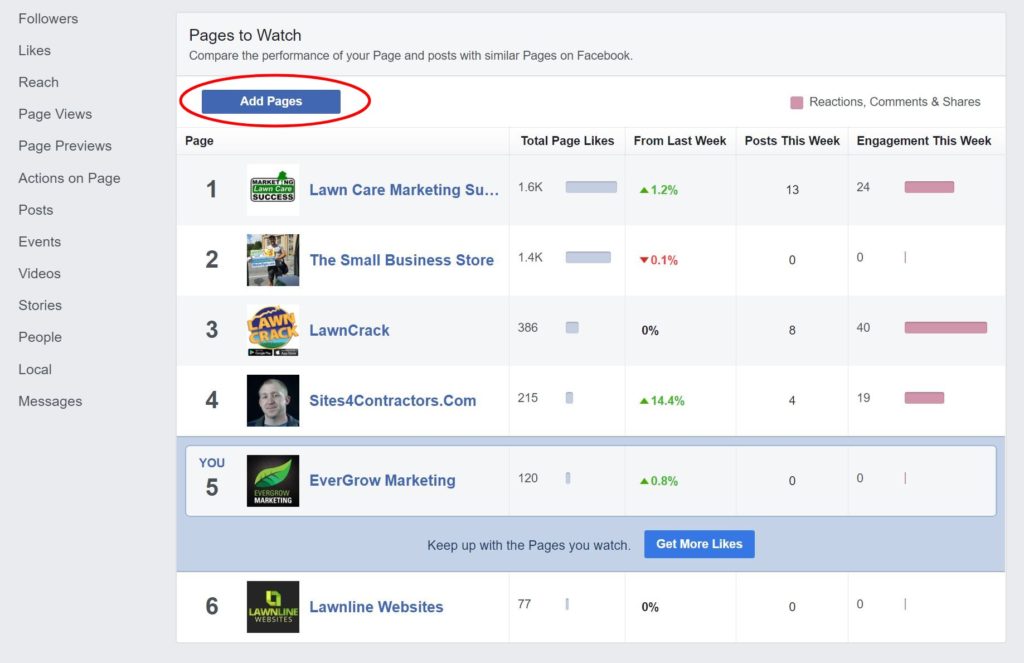Click Lawn Care Marketing's pink engagement bar
Screen dimensions: 1024x663
929,187
